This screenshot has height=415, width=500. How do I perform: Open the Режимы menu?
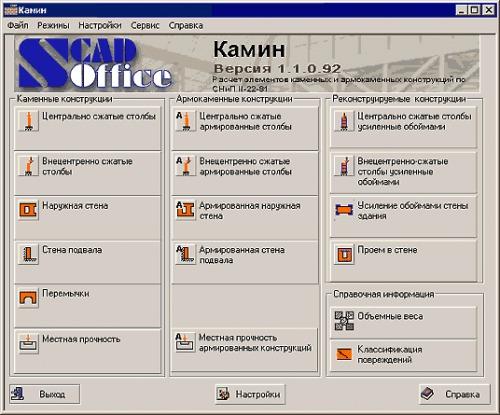click(53, 25)
